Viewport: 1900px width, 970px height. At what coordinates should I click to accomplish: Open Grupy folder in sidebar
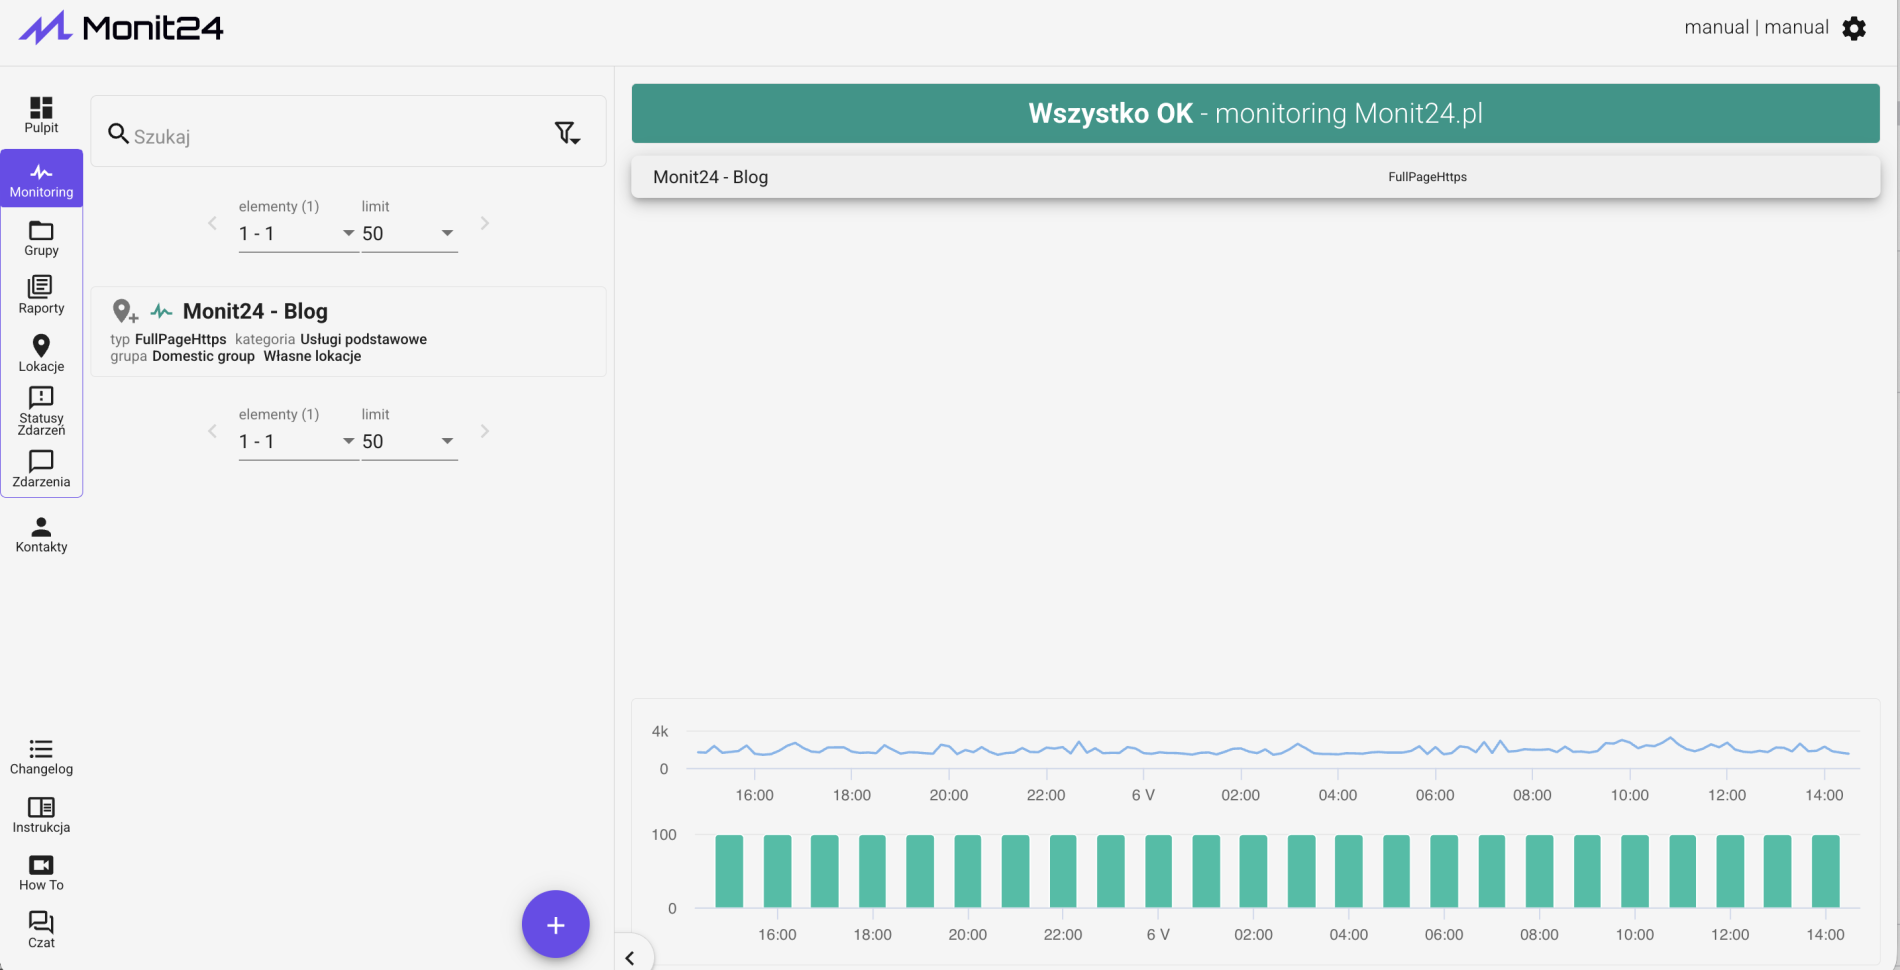point(41,238)
